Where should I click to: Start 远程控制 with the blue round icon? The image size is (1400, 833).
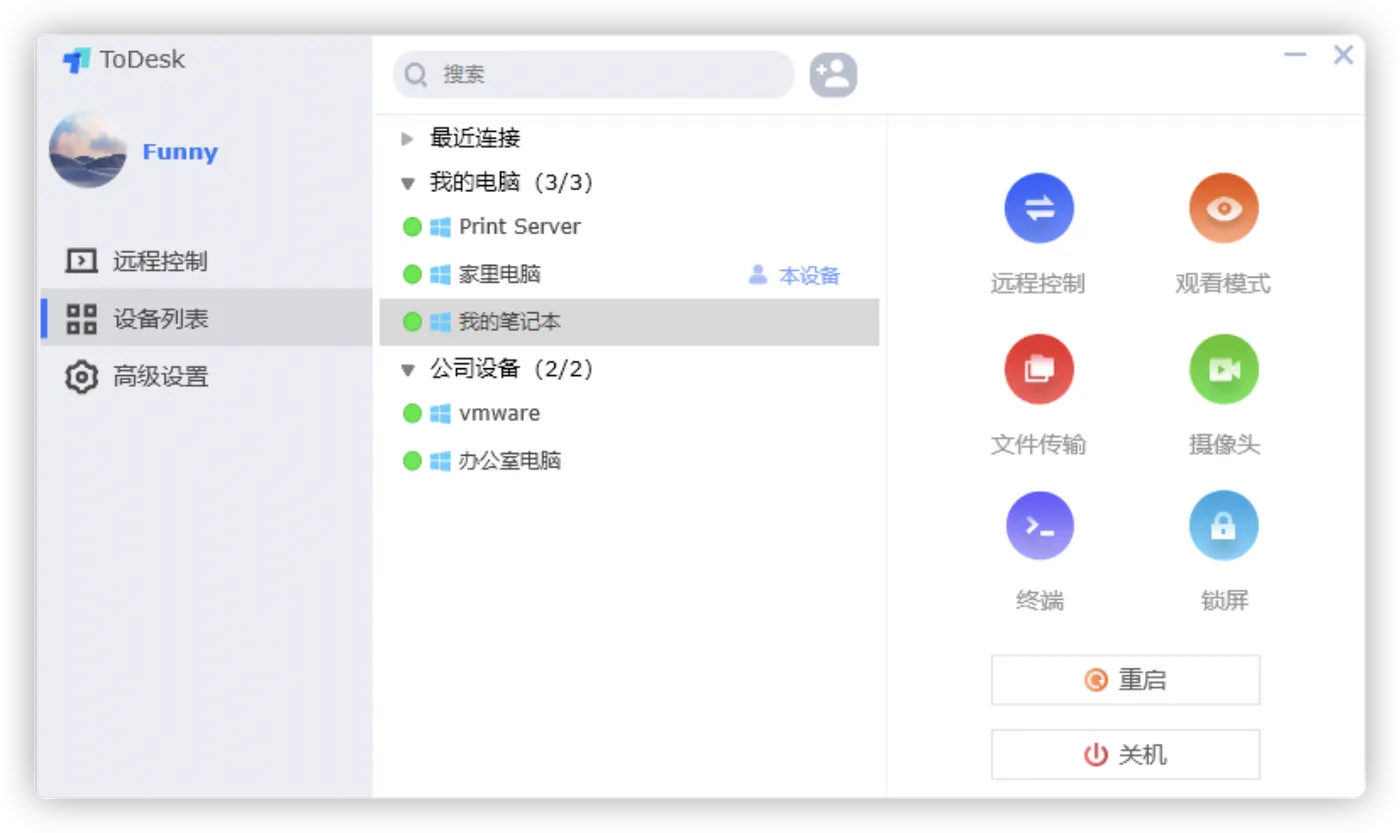click(x=1039, y=208)
